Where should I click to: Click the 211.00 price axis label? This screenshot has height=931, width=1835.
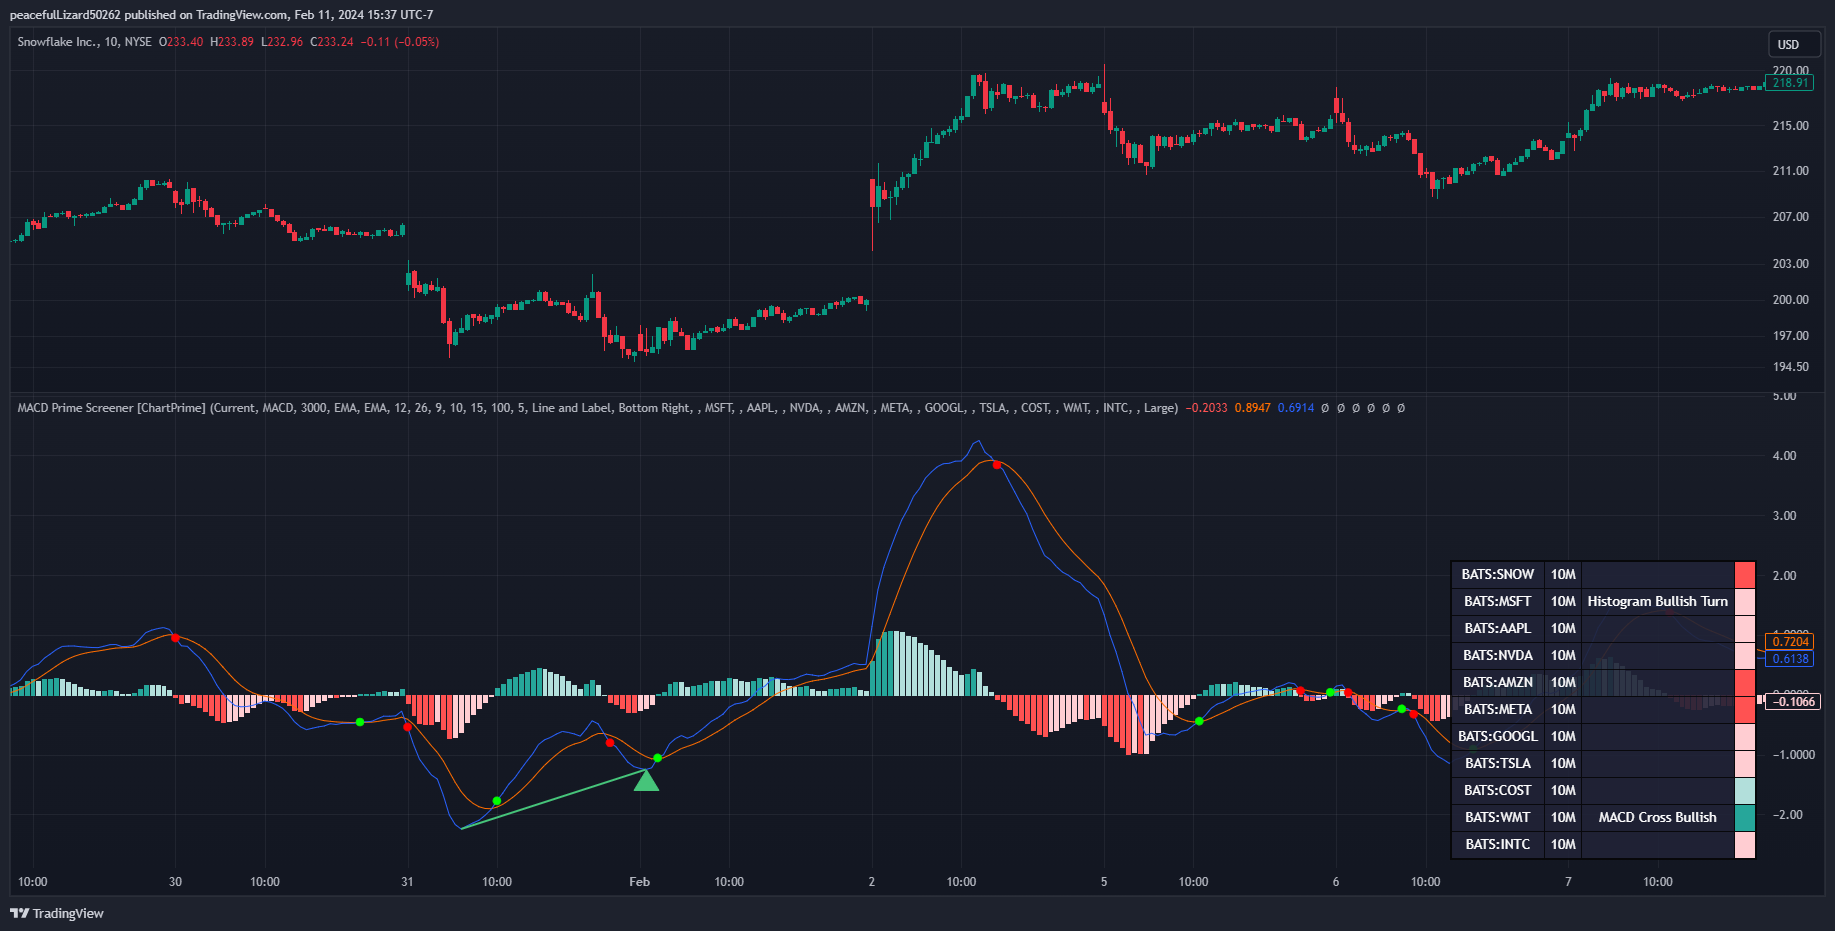(x=1790, y=171)
